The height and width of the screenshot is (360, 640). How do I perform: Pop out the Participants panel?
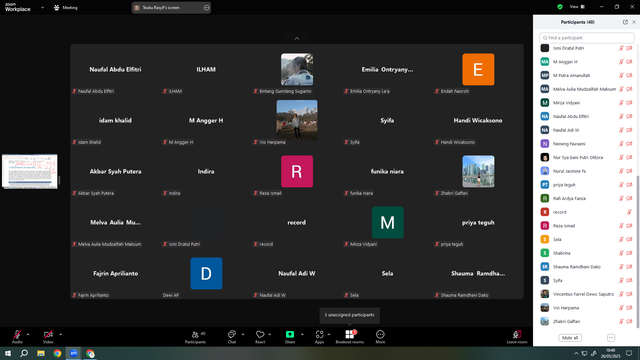point(625,22)
